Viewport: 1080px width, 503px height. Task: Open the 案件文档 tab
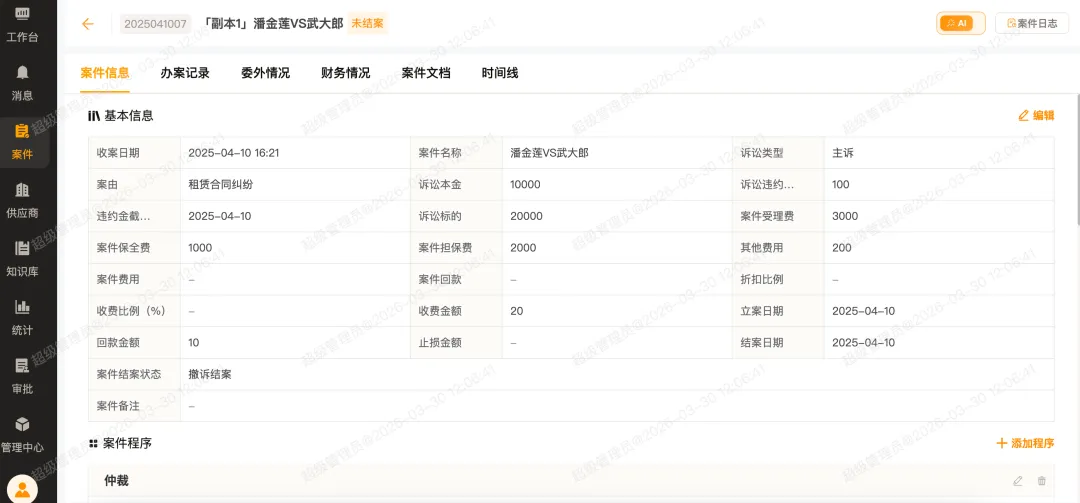(x=426, y=73)
